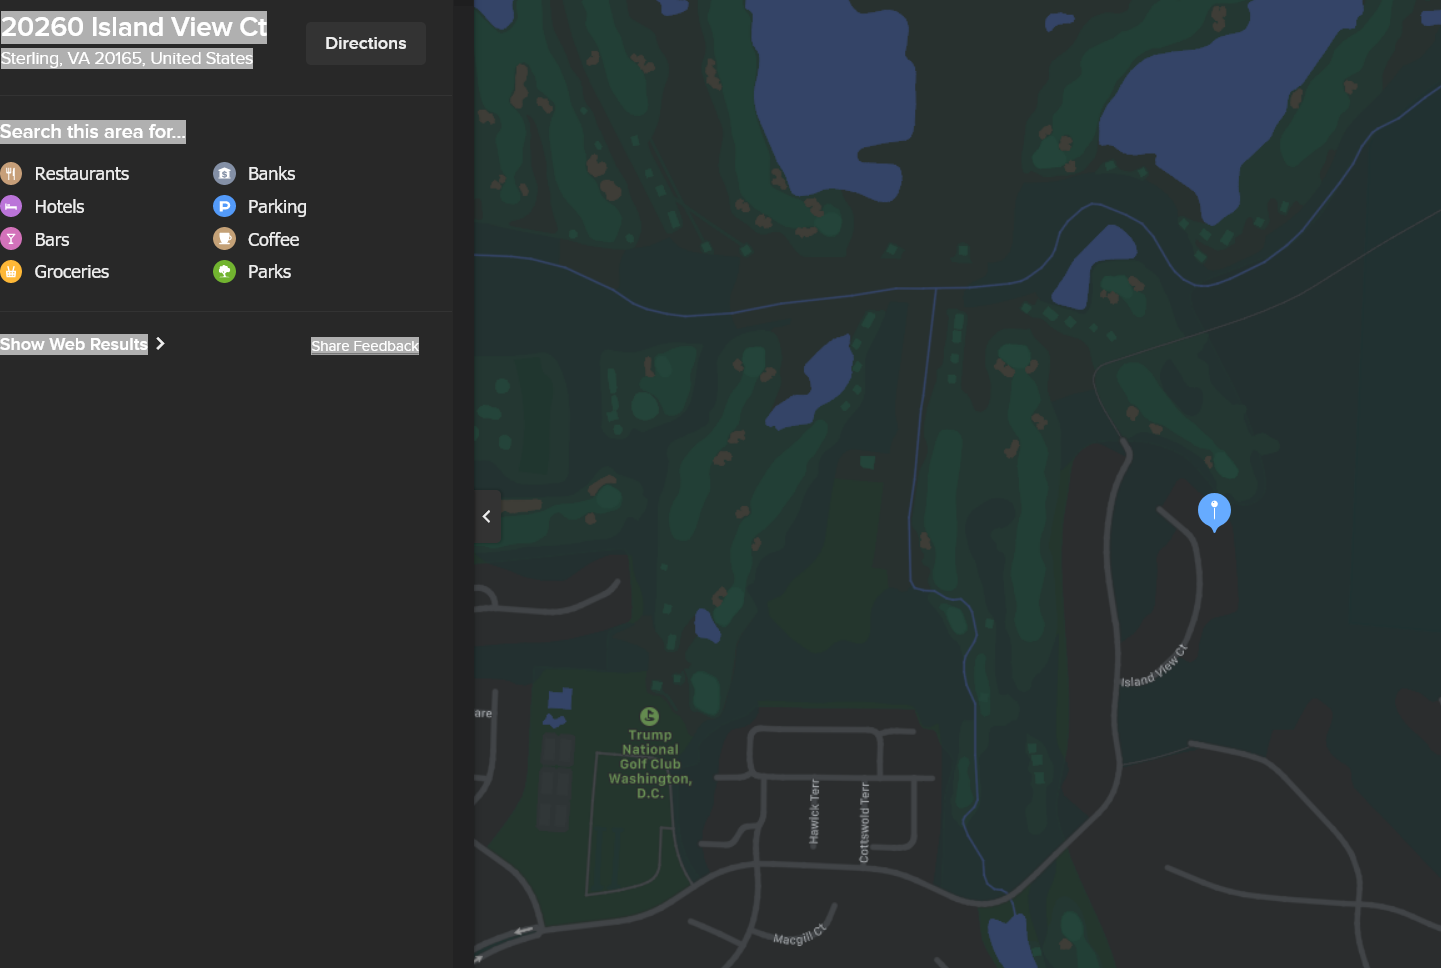Click the Sterling, VA 20165 address line
Image resolution: width=1441 pixels, height=968 pixels.
click(127, 58)
